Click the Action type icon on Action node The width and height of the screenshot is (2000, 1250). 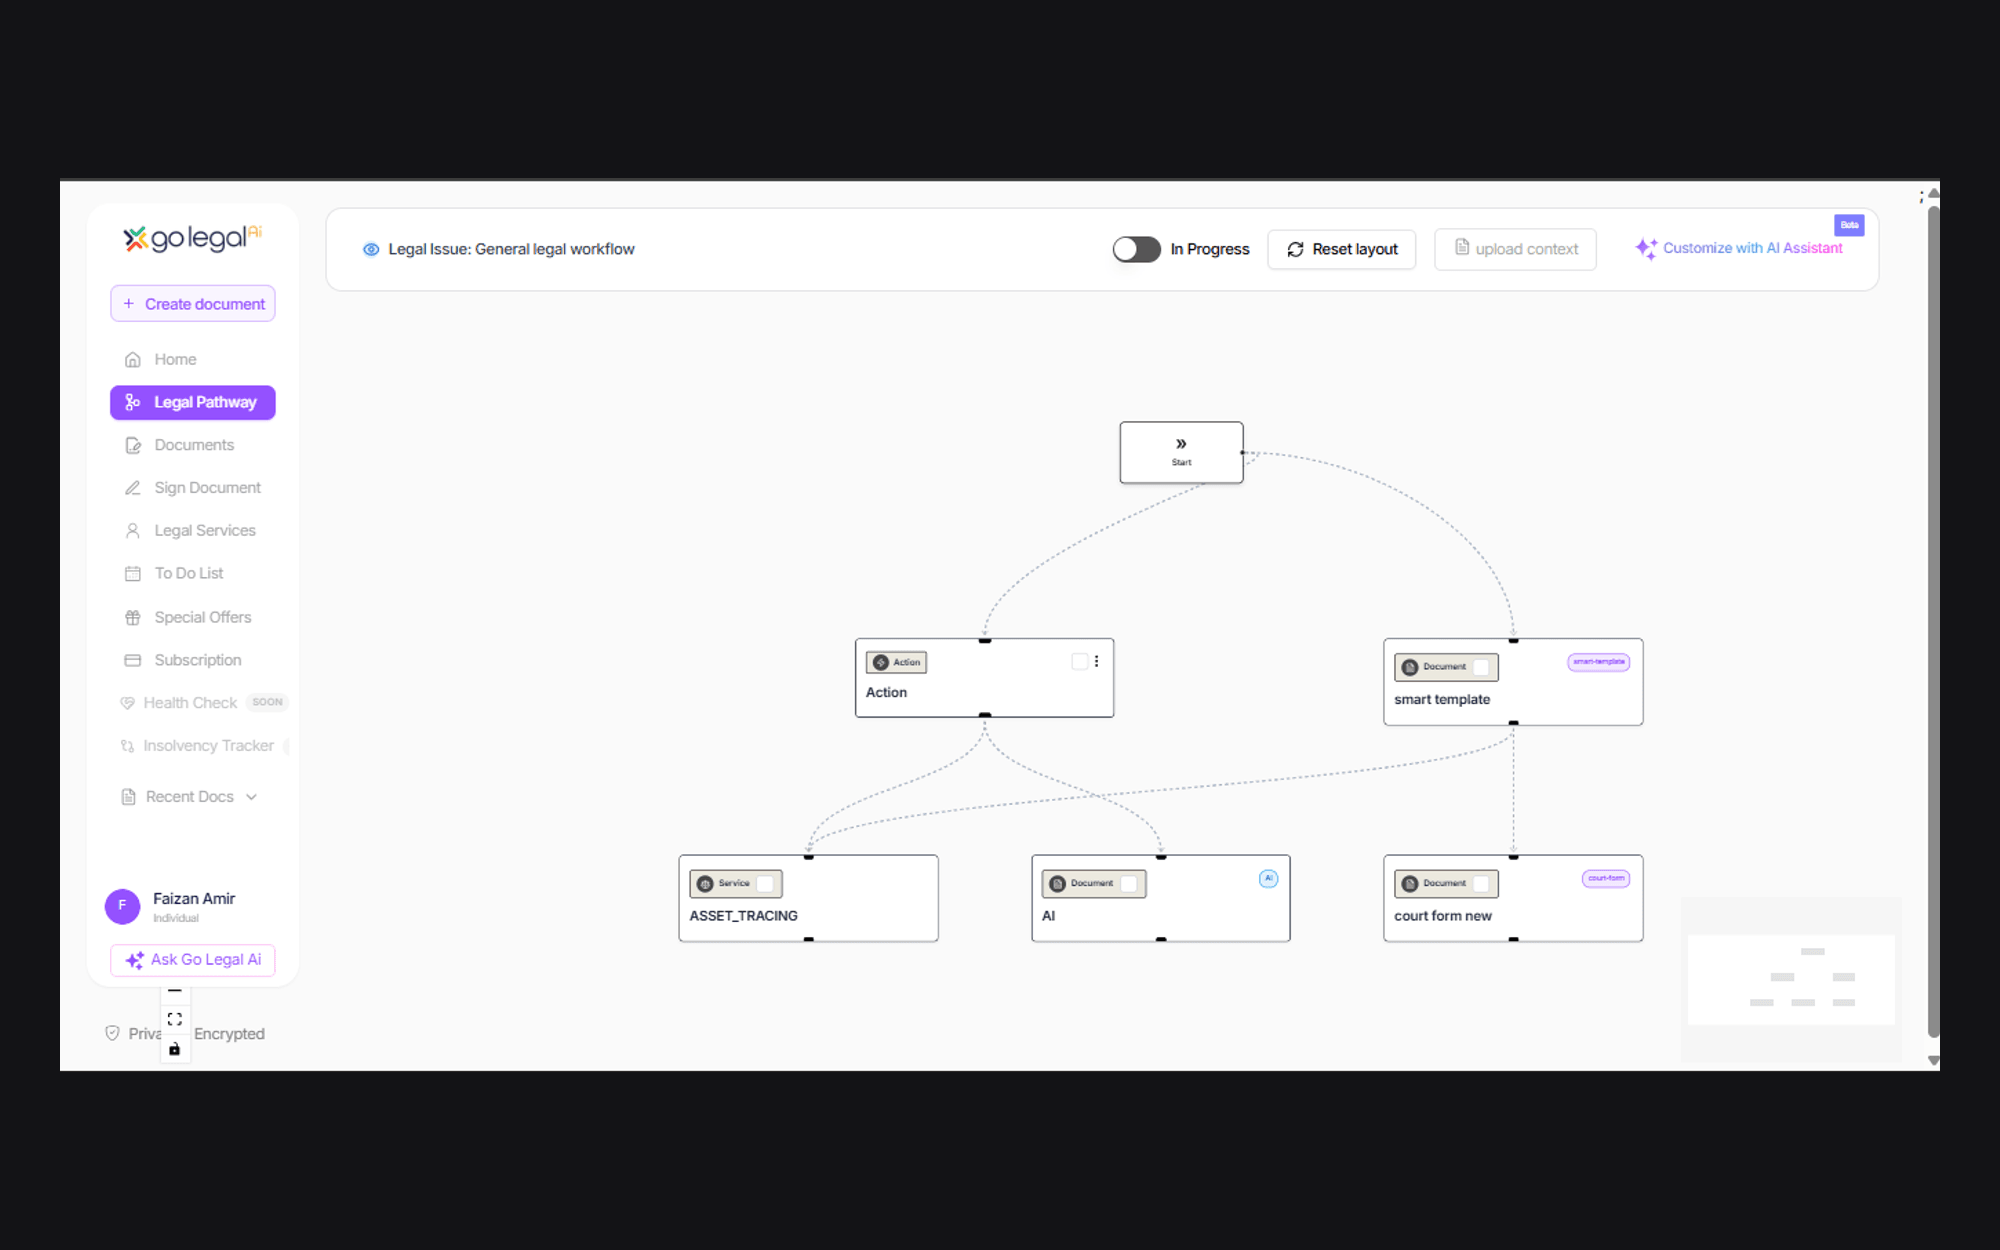click(x=881, y=662)
